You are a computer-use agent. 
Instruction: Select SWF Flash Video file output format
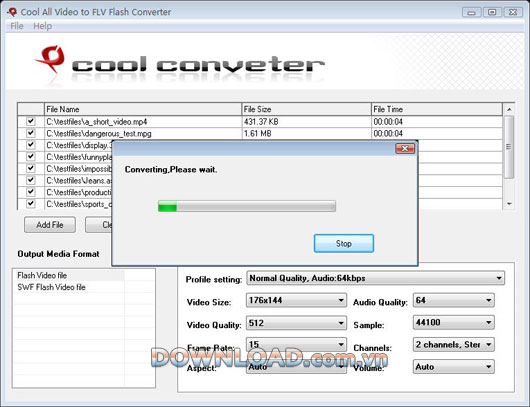pyautogui.click(x=51, y=287)
